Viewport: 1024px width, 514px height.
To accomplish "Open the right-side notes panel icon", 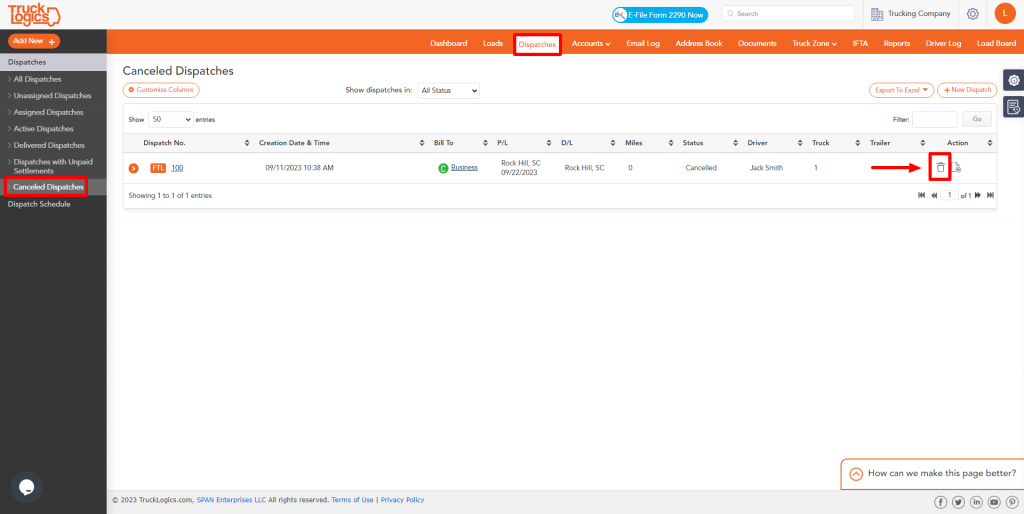I will (x=1014, y=106).
